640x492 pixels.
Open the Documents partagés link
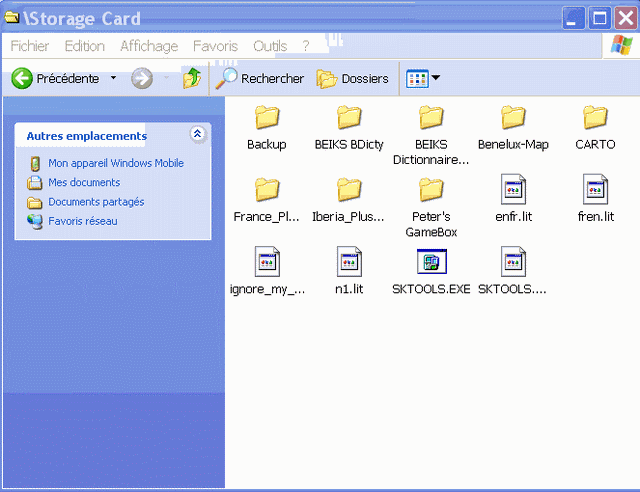[x=96, y=202]
